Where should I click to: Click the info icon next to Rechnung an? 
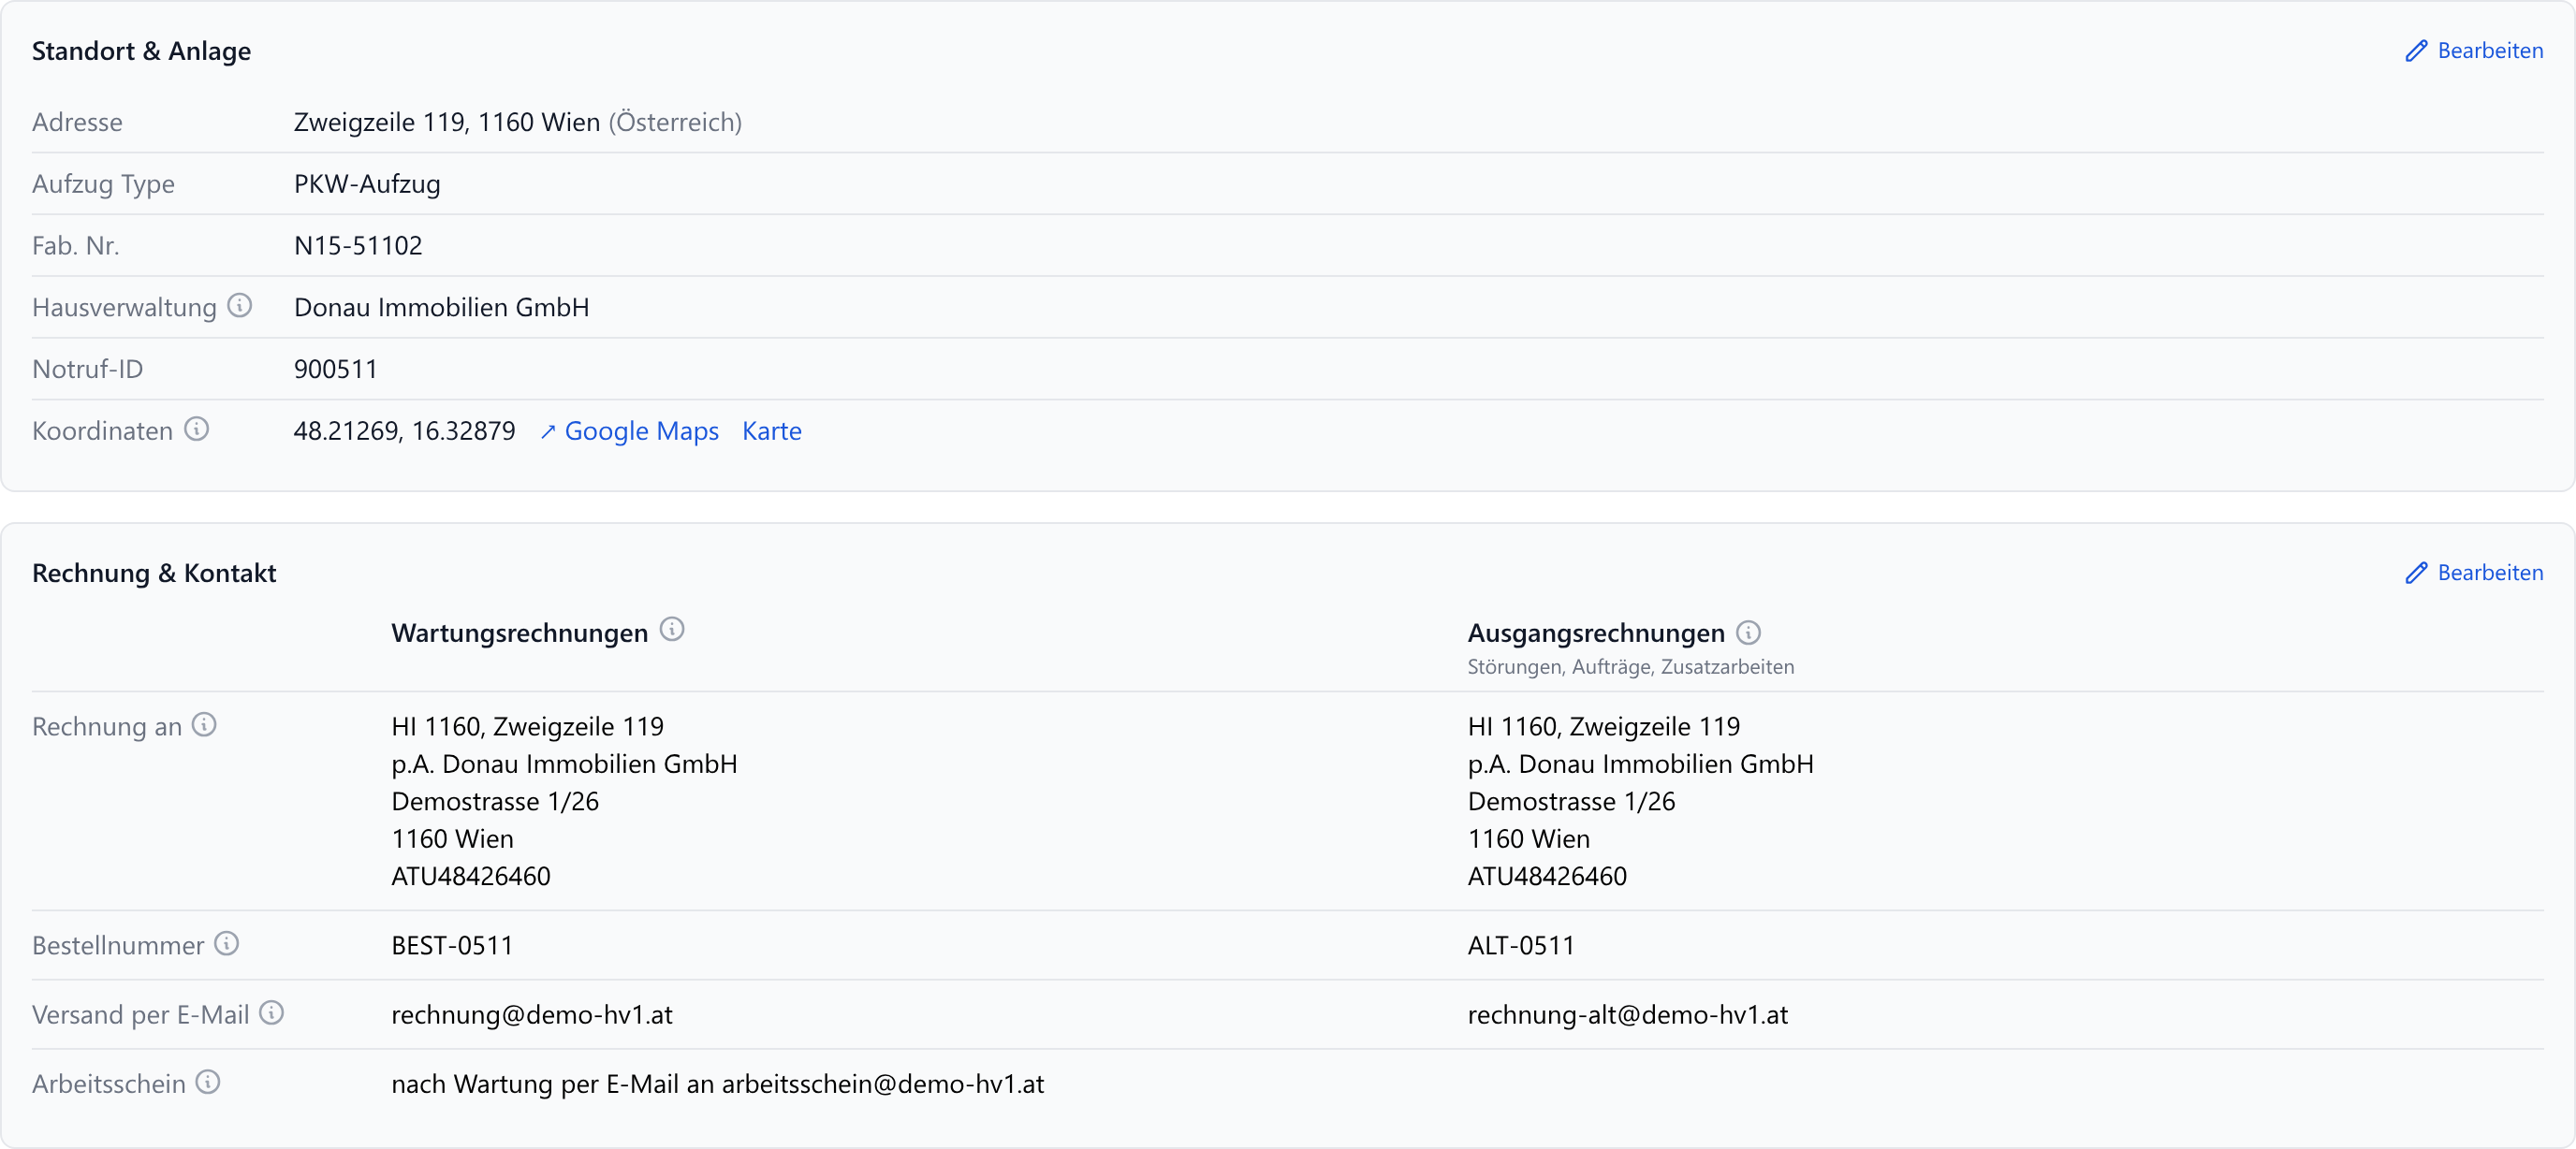[x=204, y=725]
